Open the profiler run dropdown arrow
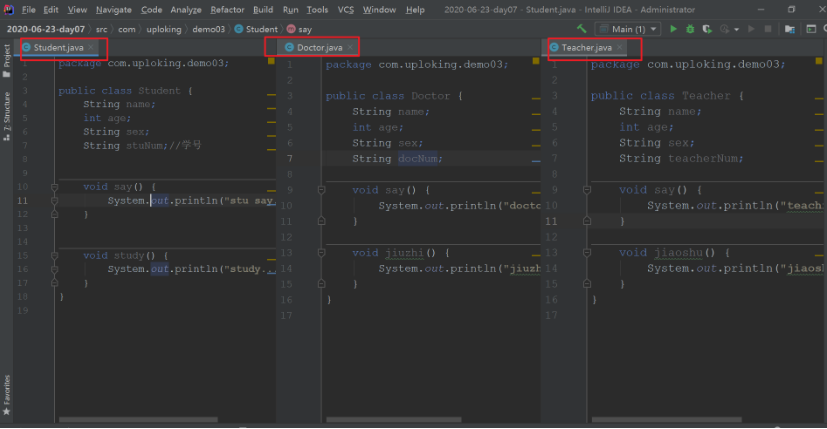 [x=736, y=30]
